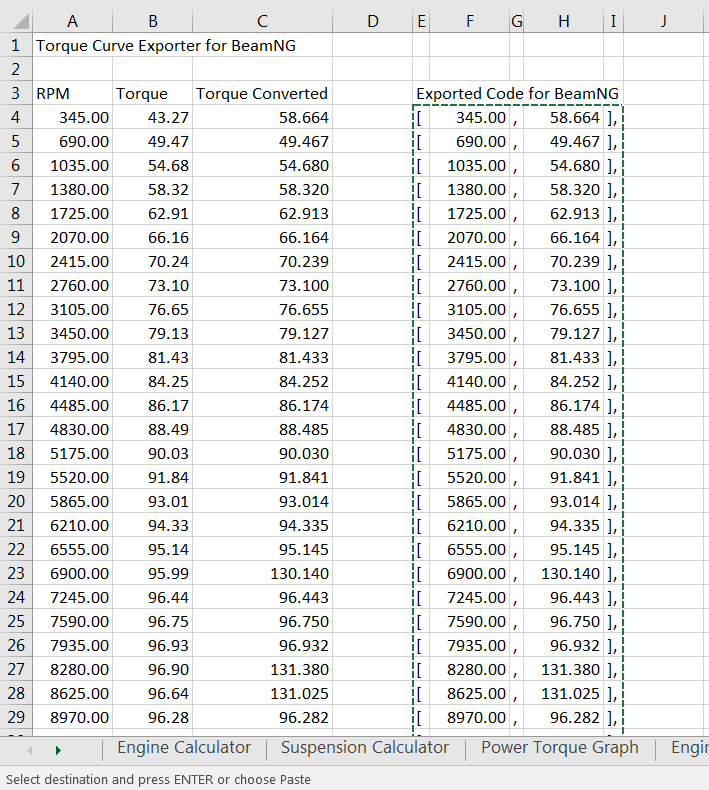
Task: Select exported torque cell 90.030 in column H
Action: 563,453
